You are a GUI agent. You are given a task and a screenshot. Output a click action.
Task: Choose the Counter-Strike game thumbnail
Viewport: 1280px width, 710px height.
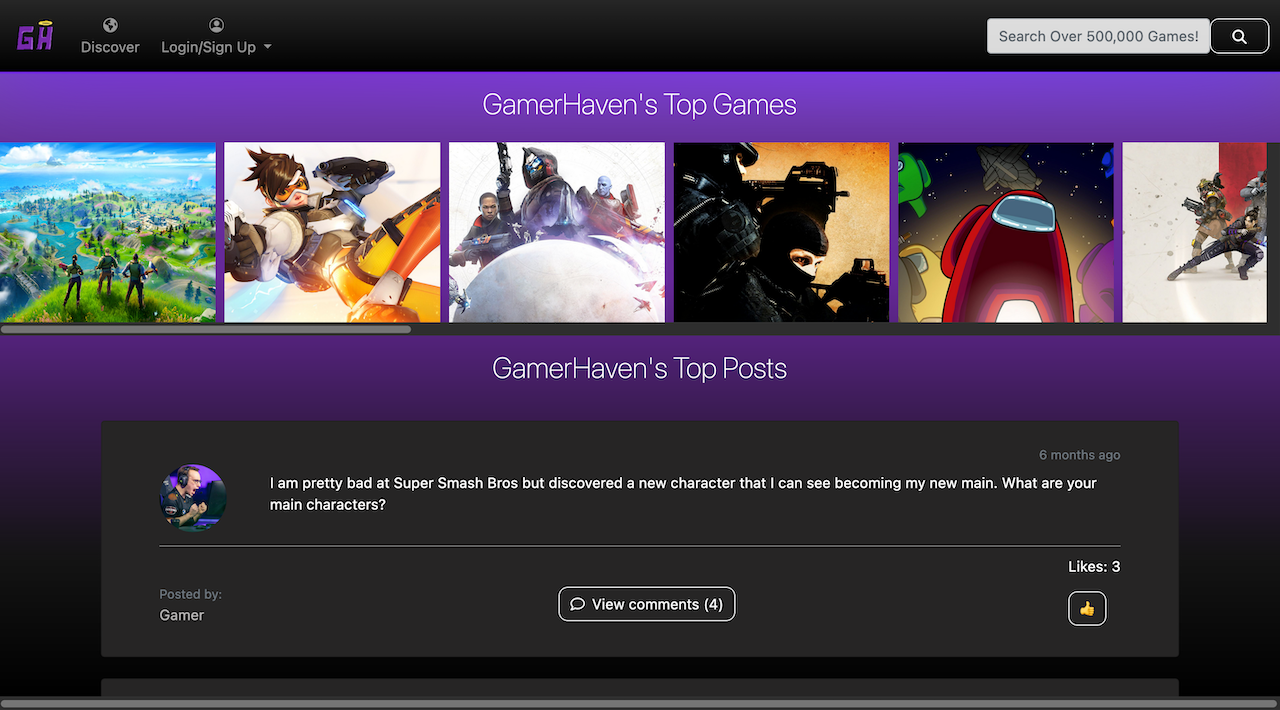point(781,232)
